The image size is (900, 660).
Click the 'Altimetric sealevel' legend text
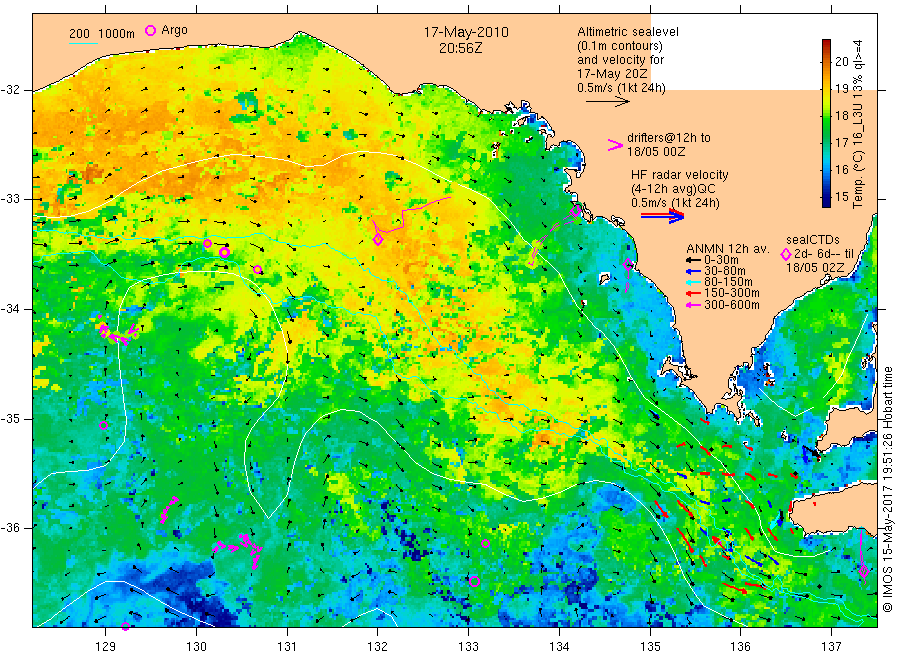(x=627, y=32)
